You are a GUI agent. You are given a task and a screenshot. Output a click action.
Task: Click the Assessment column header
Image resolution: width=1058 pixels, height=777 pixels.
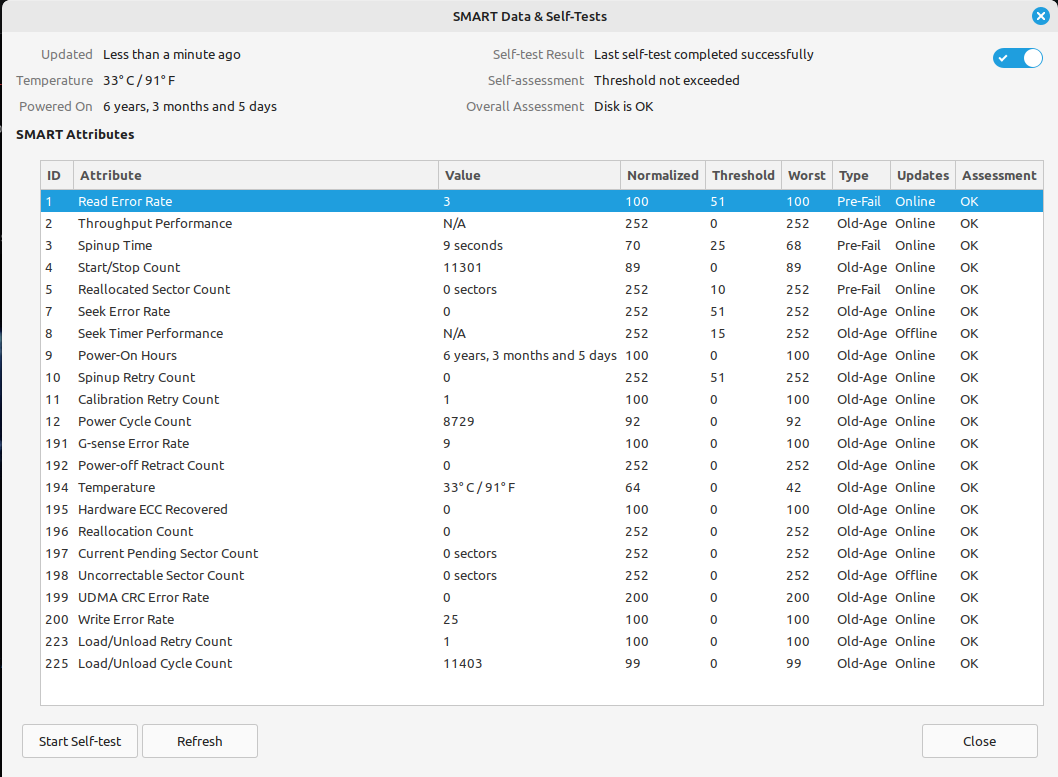998,175
